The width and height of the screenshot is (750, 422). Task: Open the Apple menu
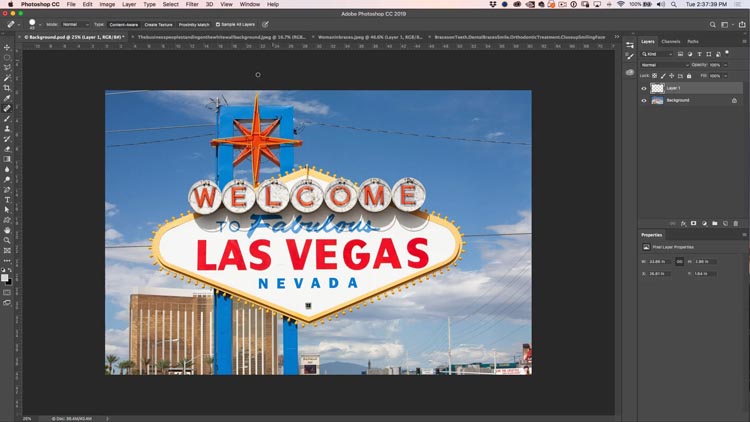pos(10,4)
